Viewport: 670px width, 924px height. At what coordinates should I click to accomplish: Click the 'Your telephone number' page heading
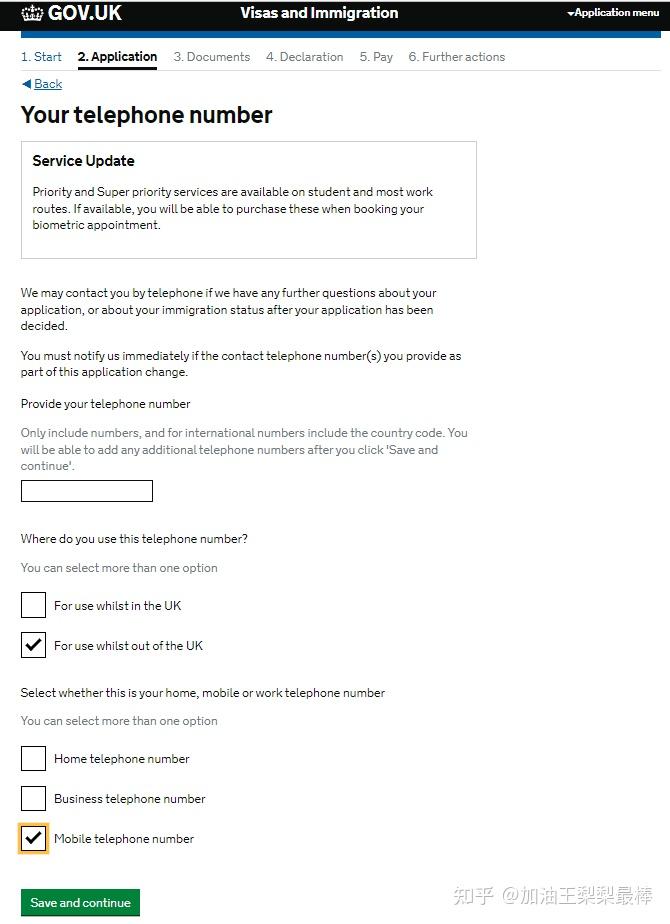pyautogui.click(x=146, y=115)
